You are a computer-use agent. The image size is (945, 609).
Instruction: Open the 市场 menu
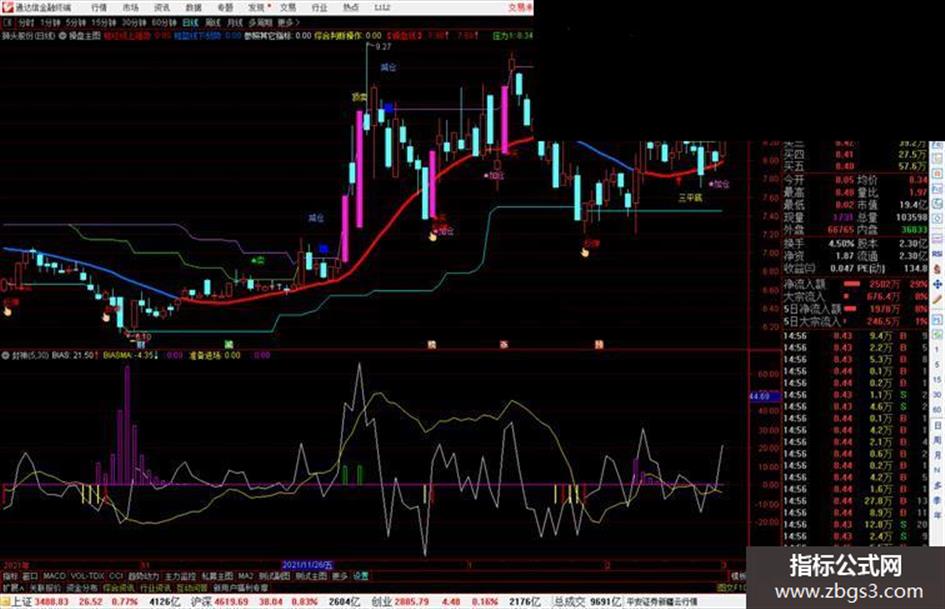pos(130,8)
